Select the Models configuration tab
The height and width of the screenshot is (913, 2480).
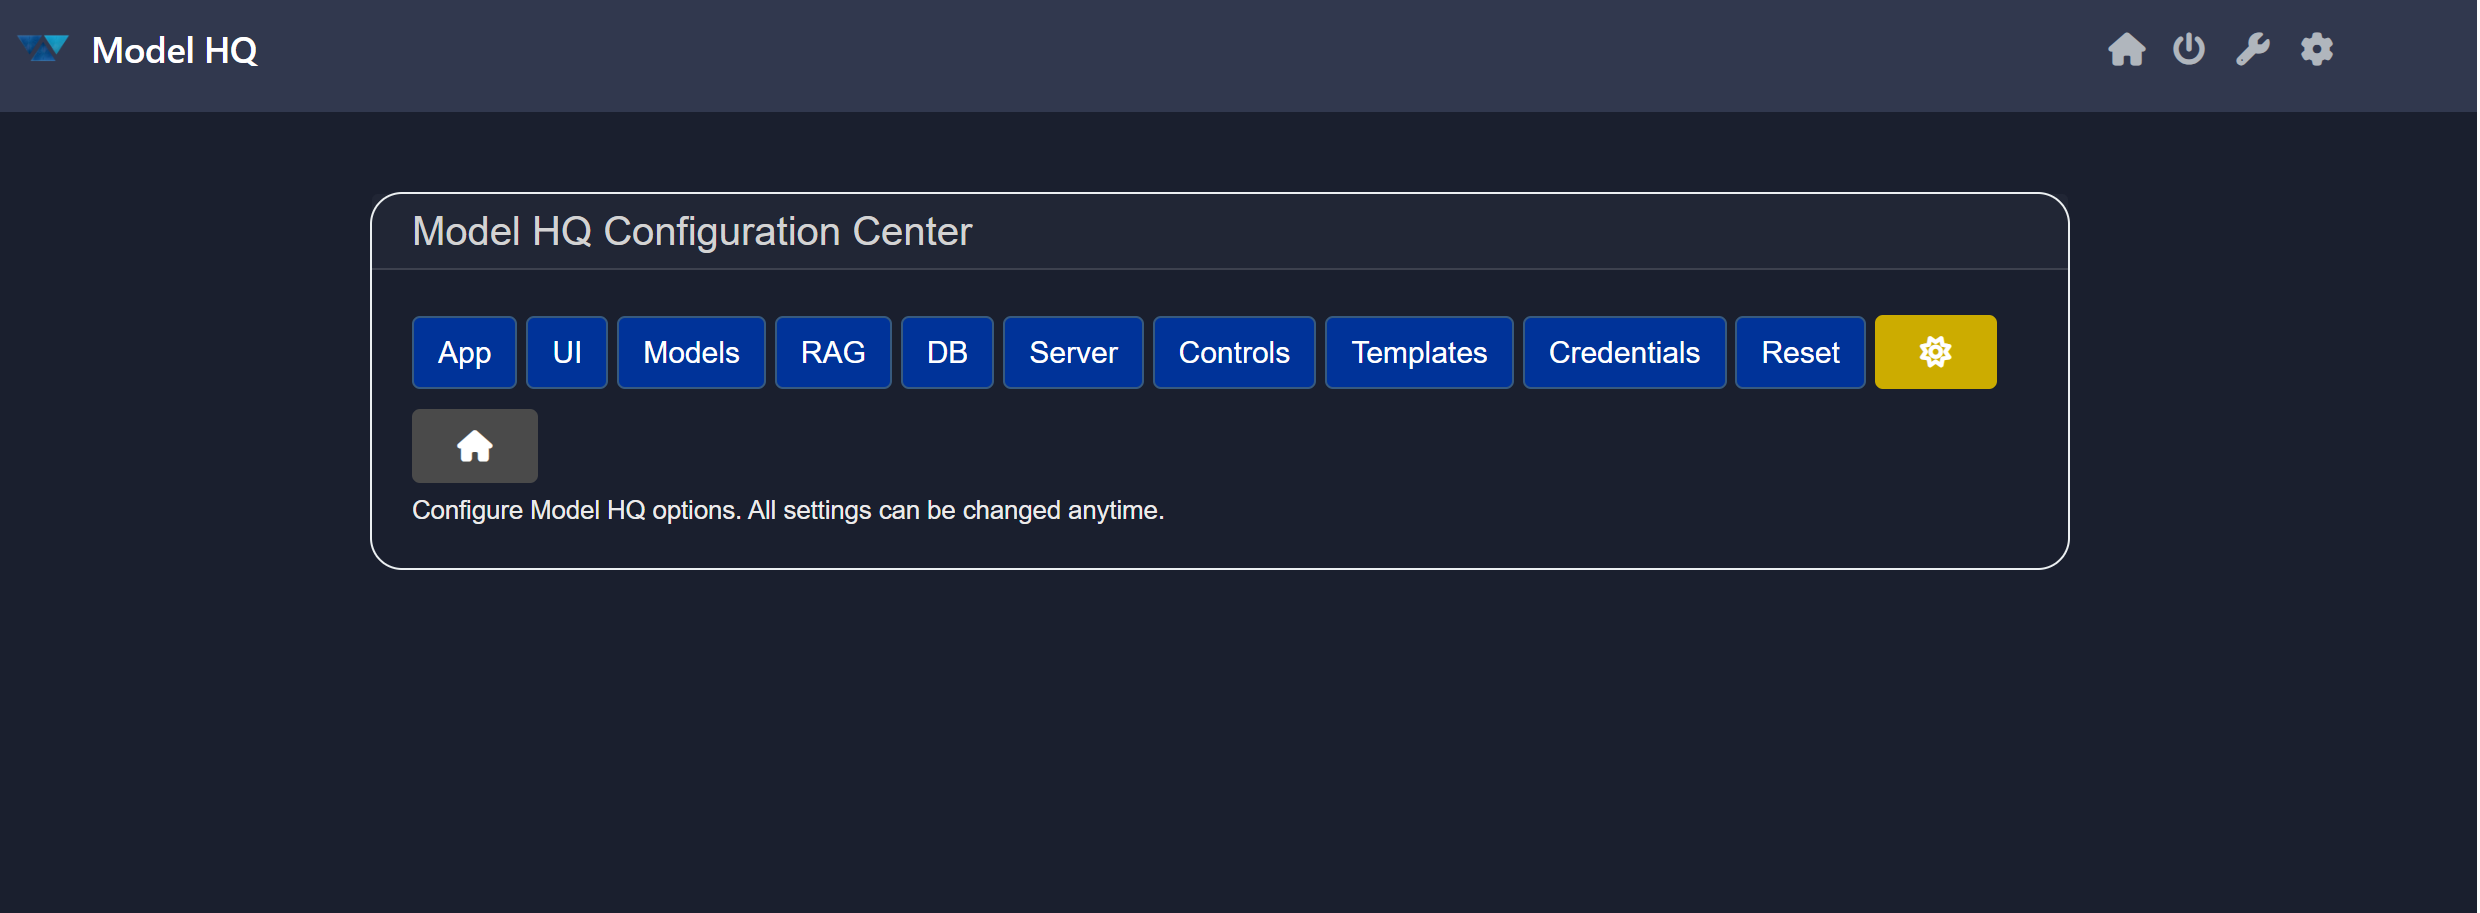click(x=691, y=352)
